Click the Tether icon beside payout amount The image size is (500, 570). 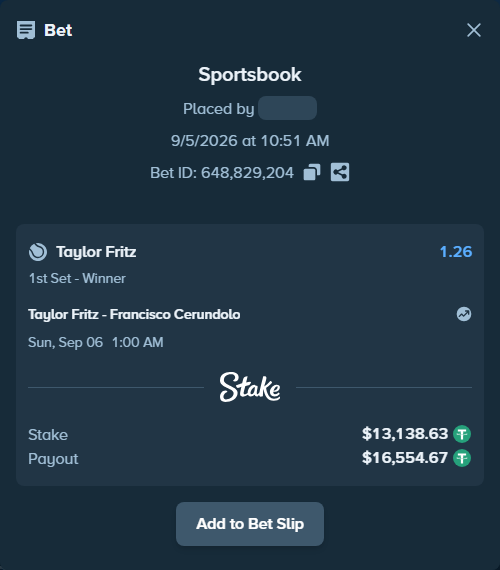[462, 458]
